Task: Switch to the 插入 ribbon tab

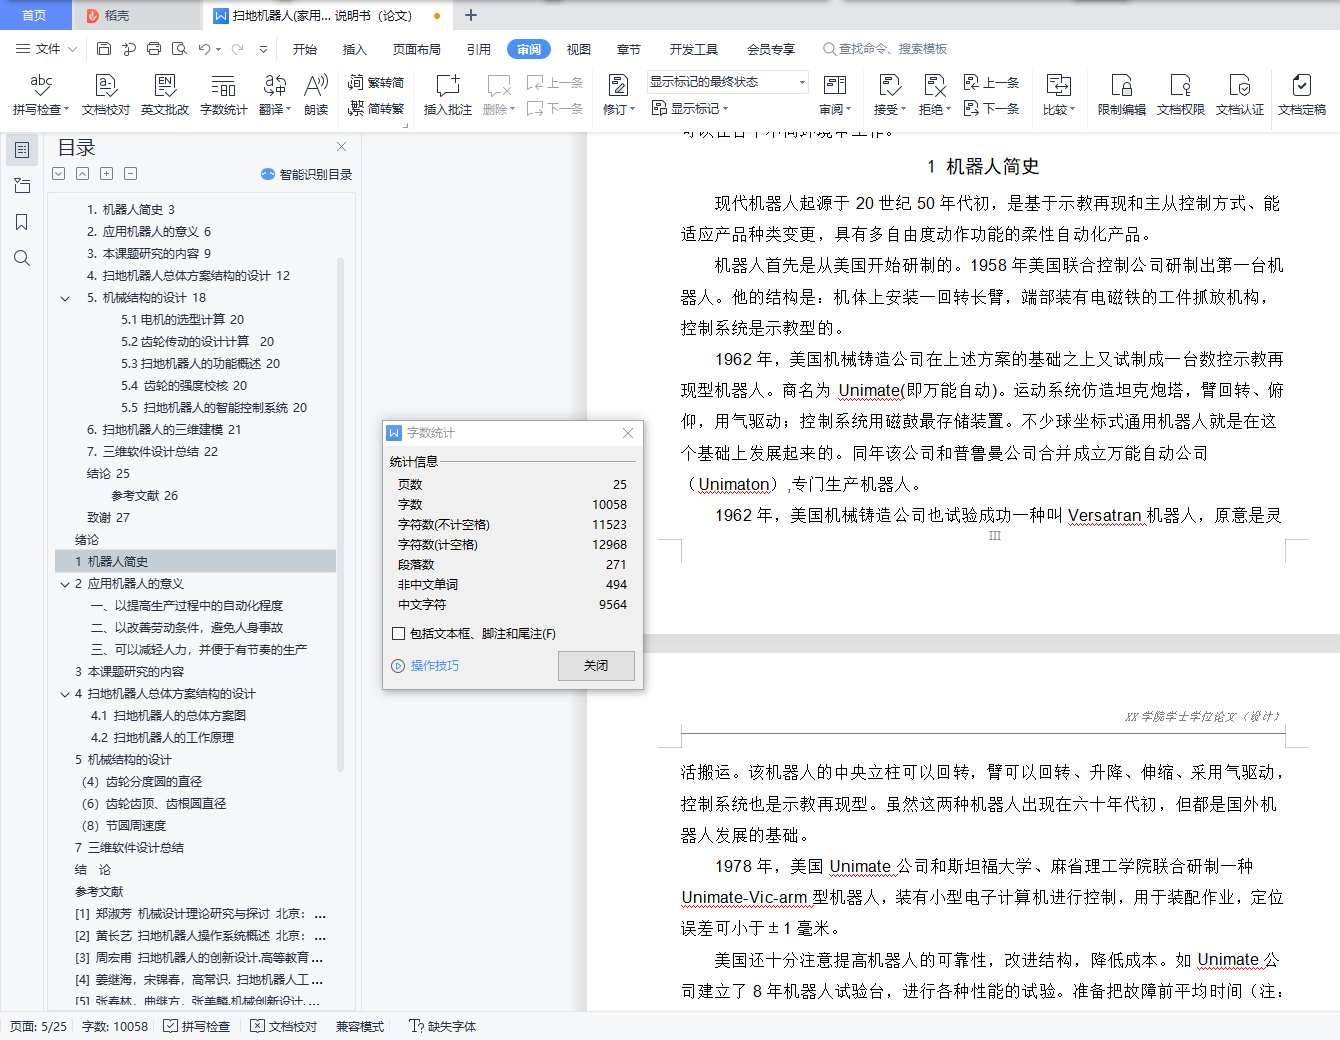Action: (355, 49)
